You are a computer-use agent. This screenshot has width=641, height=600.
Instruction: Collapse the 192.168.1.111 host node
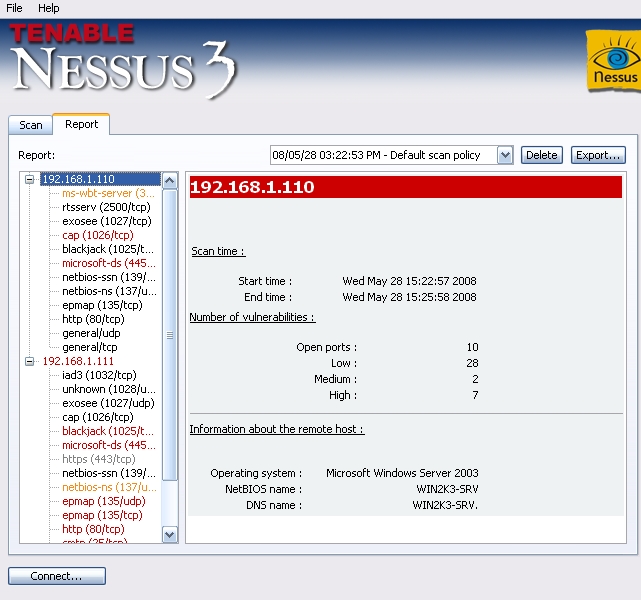pyautogui.click(x=29, y=361)
